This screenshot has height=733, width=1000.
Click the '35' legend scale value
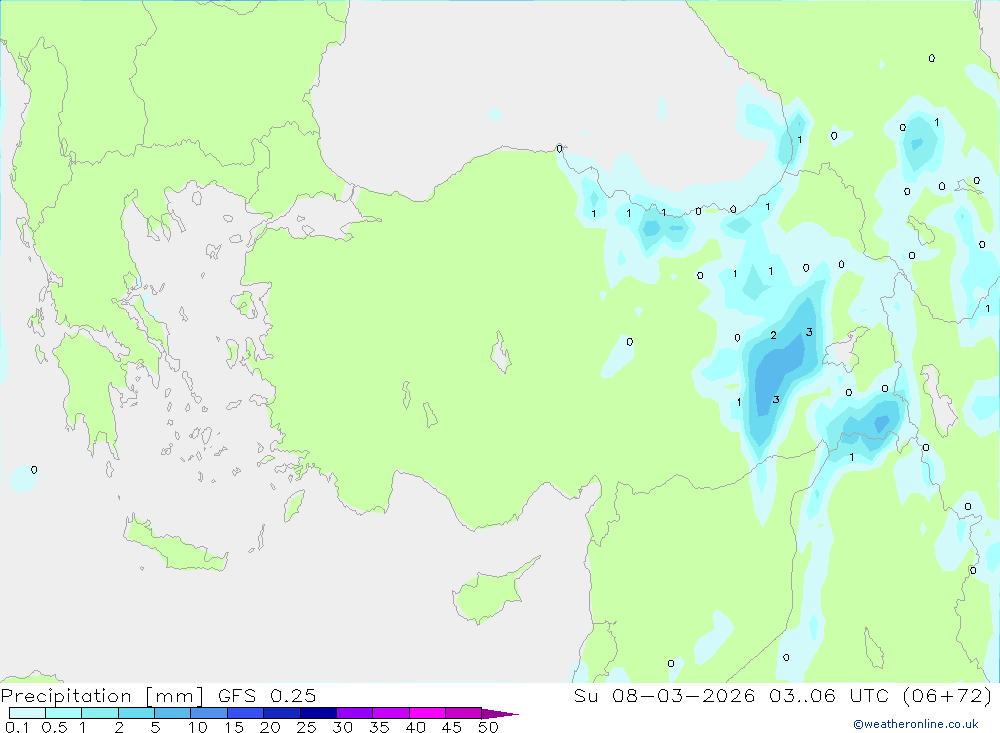coord(379,727)
